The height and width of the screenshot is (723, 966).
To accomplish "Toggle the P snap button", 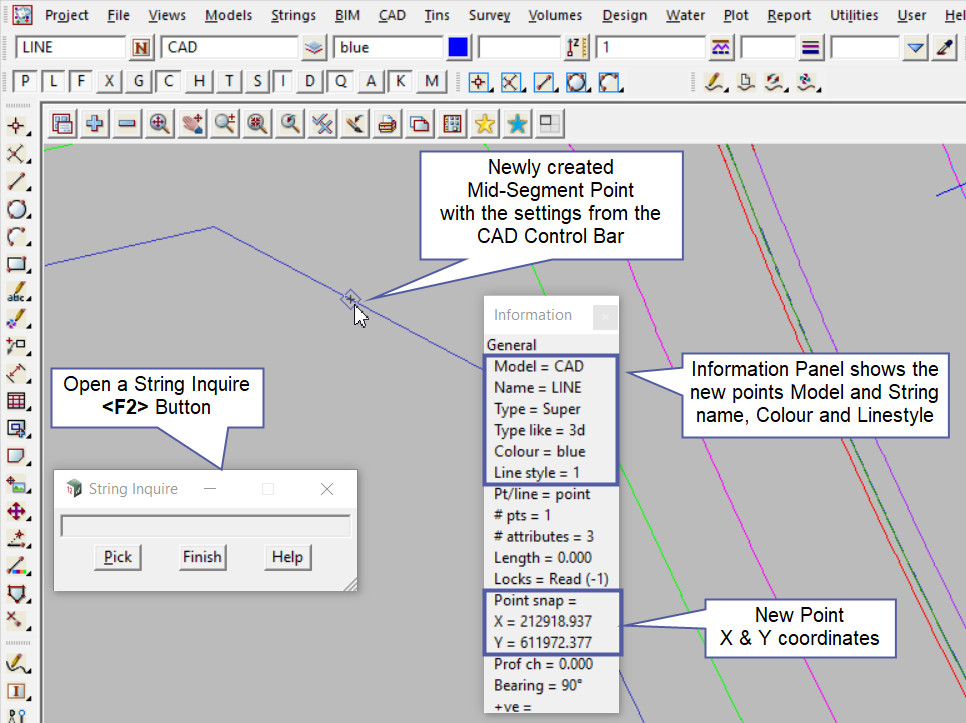I will 27,81.
